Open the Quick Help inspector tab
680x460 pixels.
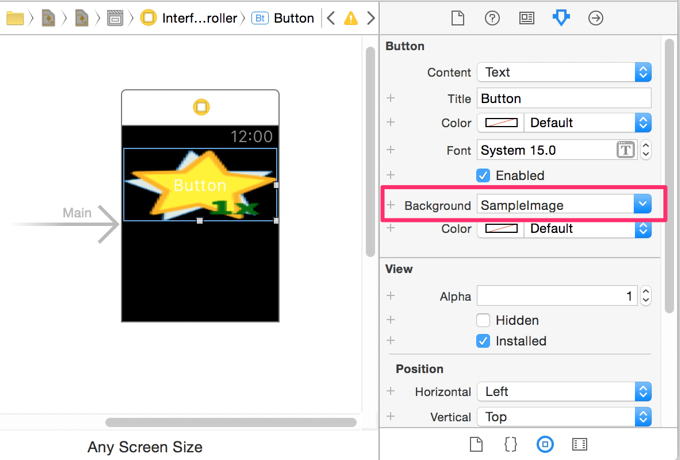coord(492,18)
